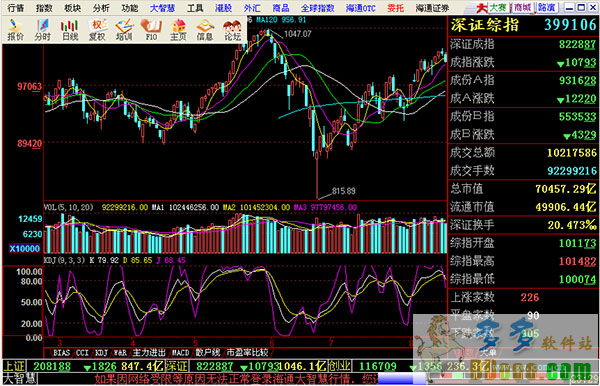Click the index code 399106
The width and height of the screenshot is (600, 386).
coord(570,25)
